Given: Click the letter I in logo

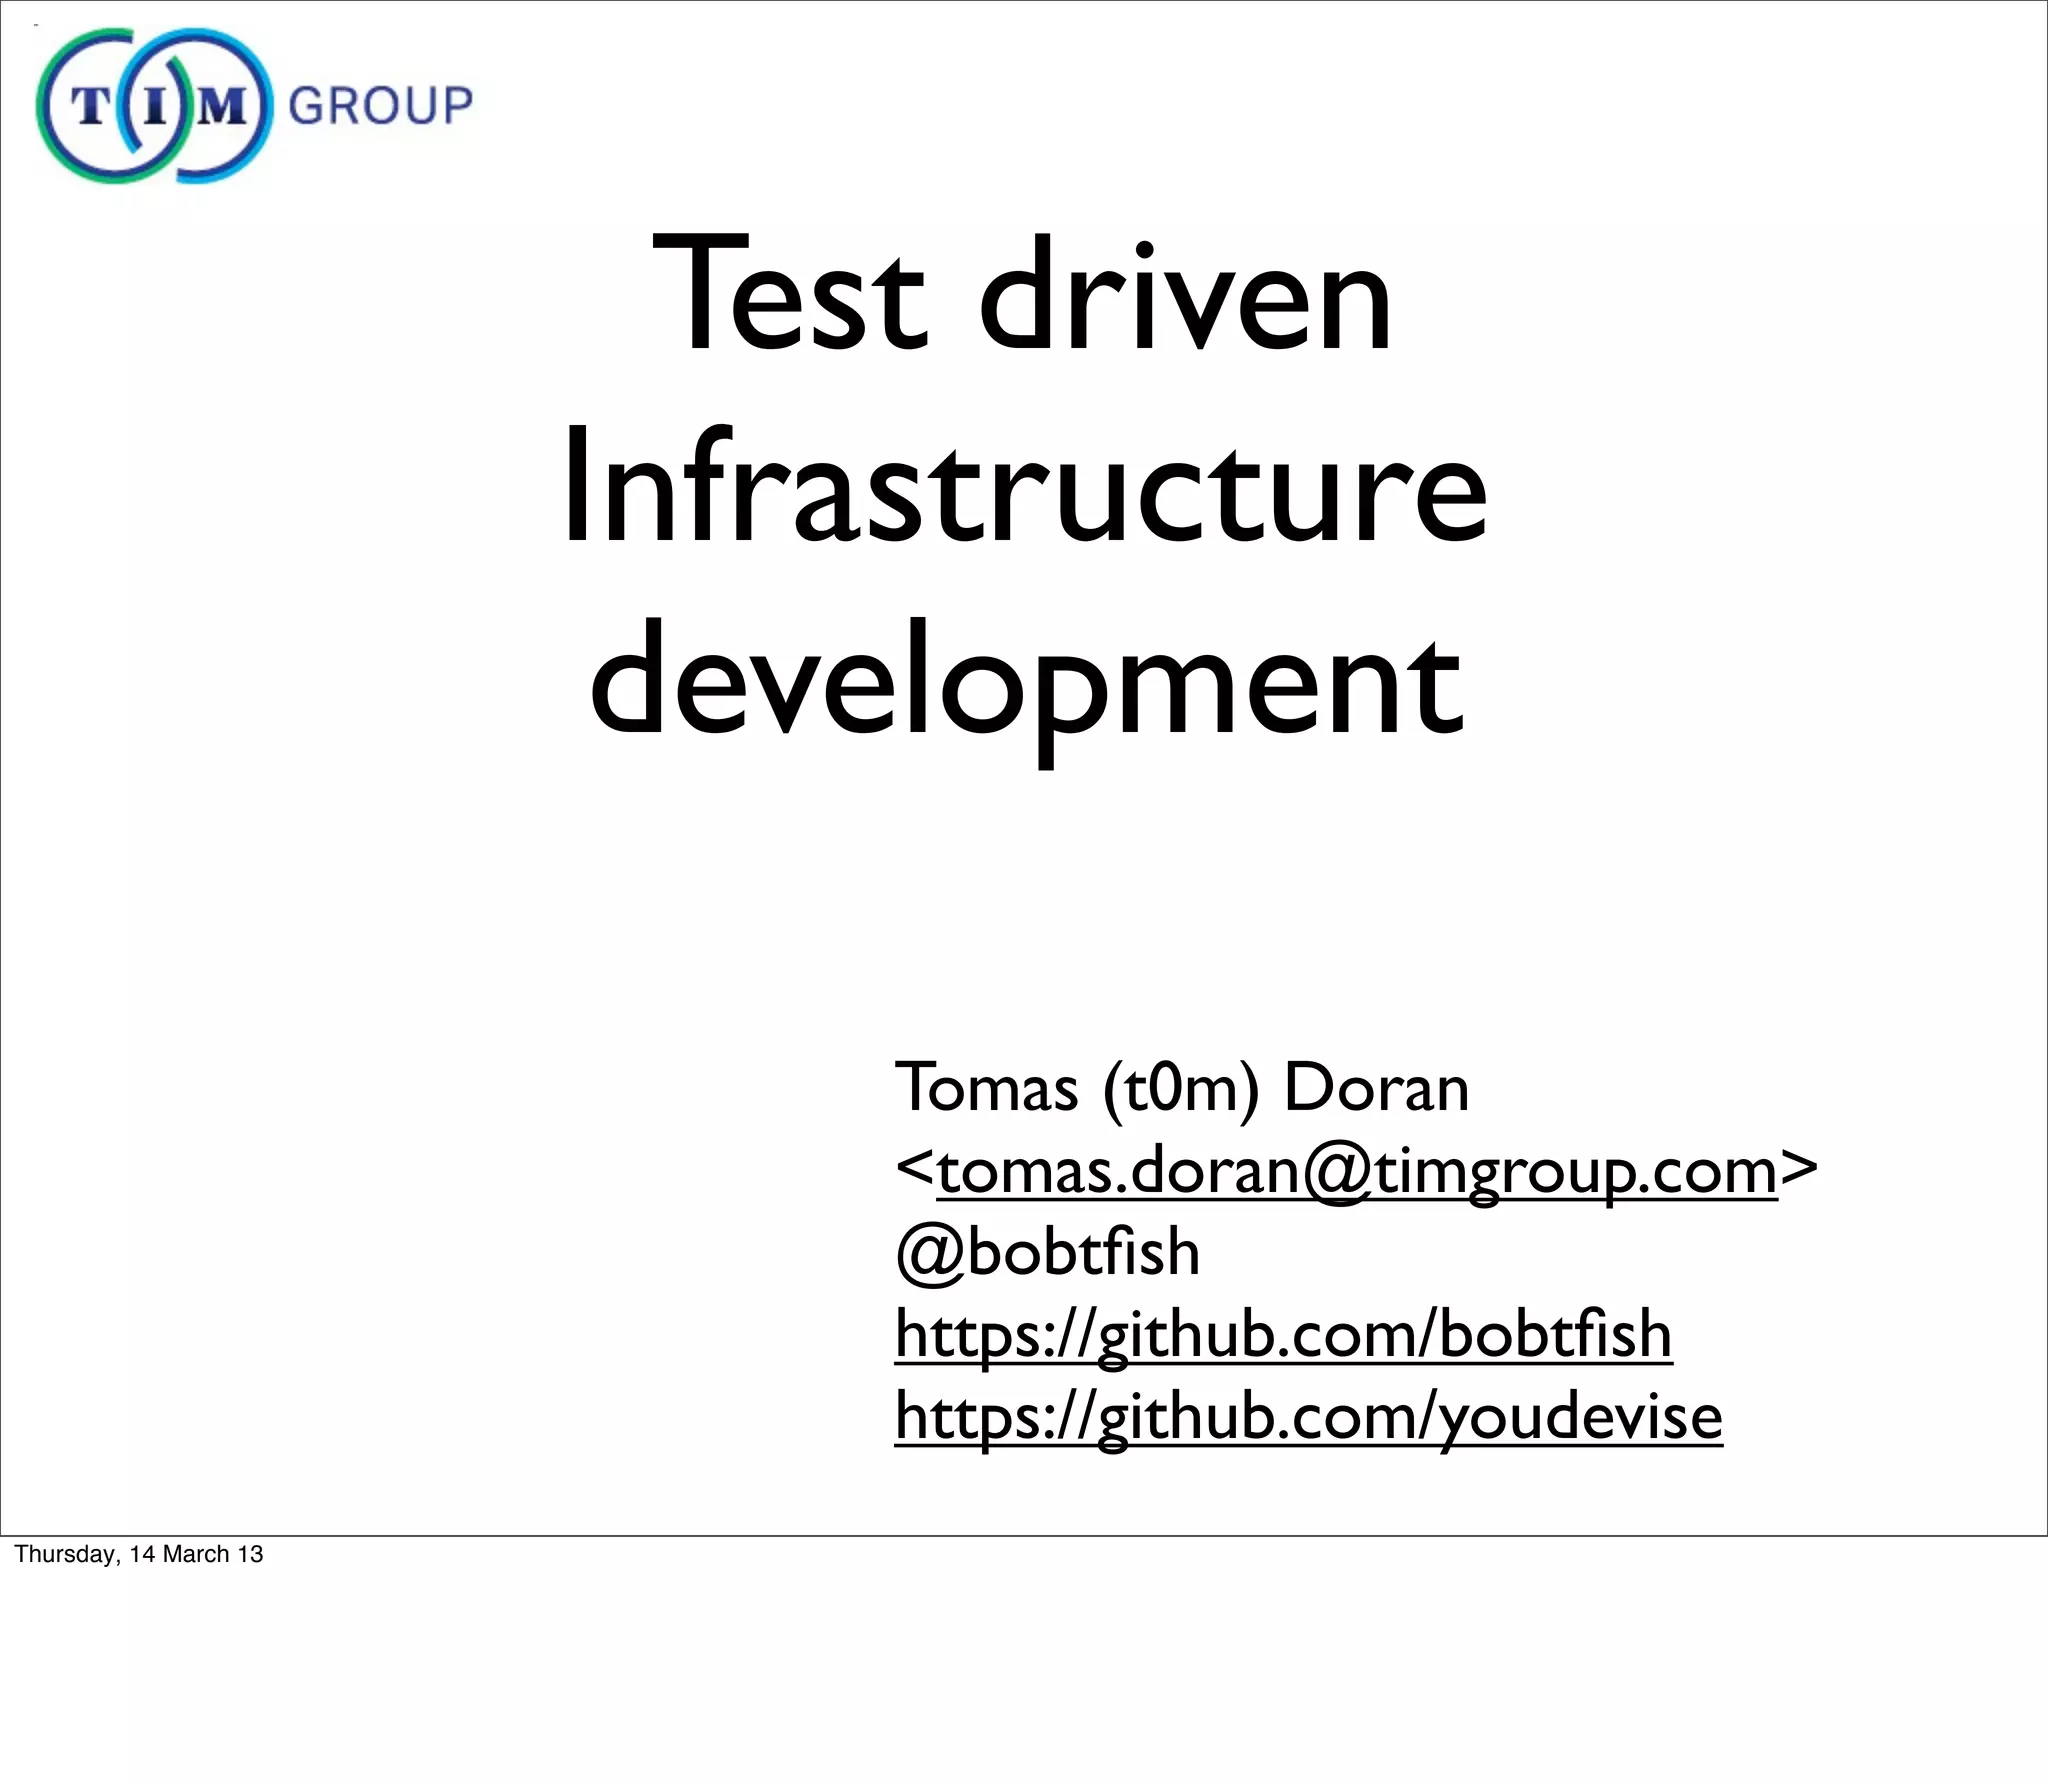Looking at the screenshot, I should (x=155, y=106).
